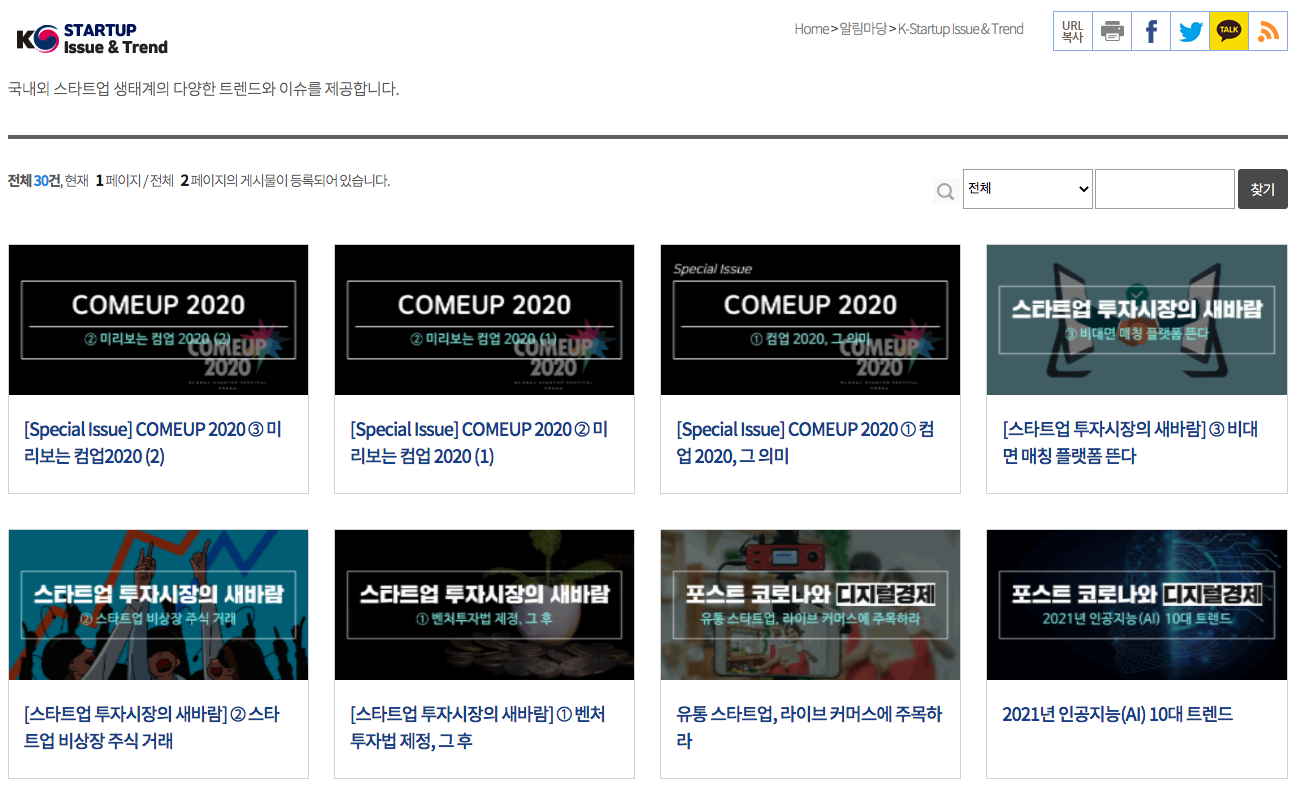Image resolution: width=1298 pixels, height=788 pixels.
Task: Open thumbnail for 비대면 매칭 플랫폼 뜬다
Action: coord(1137,320)
